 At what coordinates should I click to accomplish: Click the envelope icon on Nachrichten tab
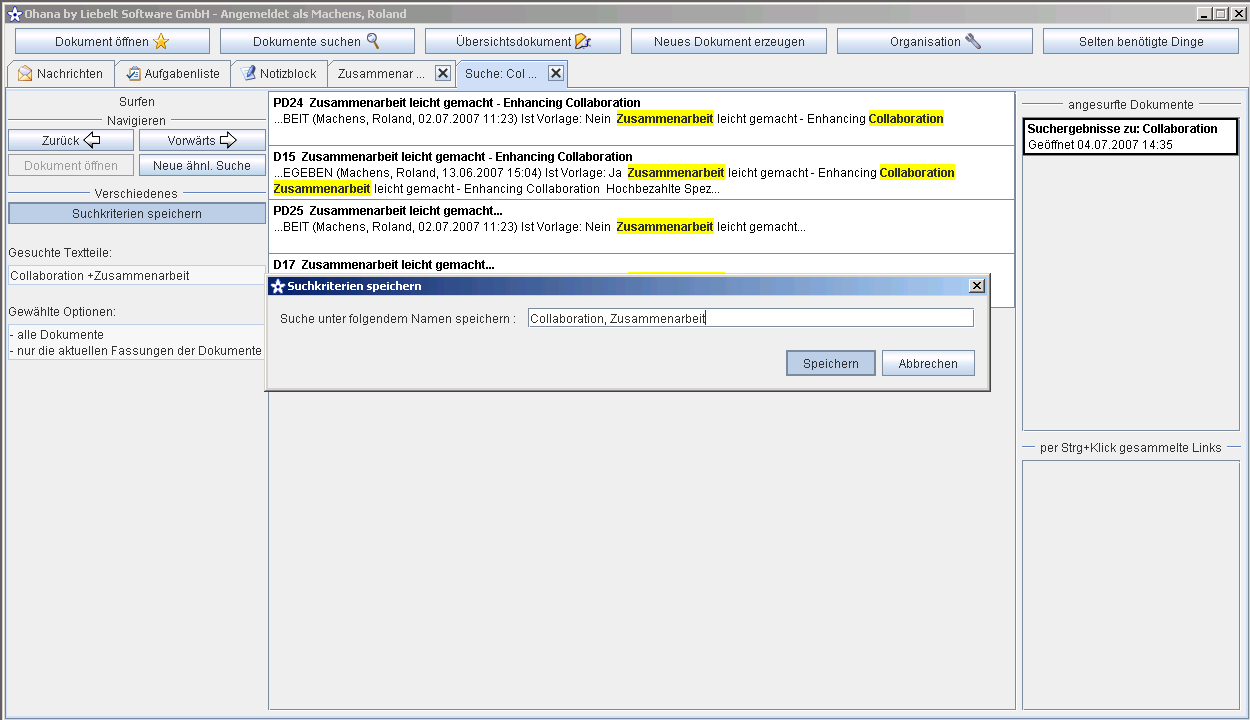(x=25, y=74)
